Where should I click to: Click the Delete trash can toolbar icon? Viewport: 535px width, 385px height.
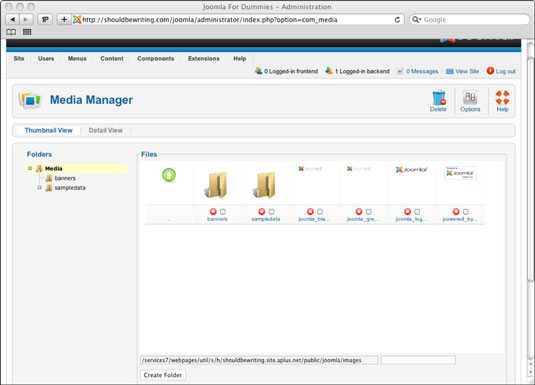point(438,98)
